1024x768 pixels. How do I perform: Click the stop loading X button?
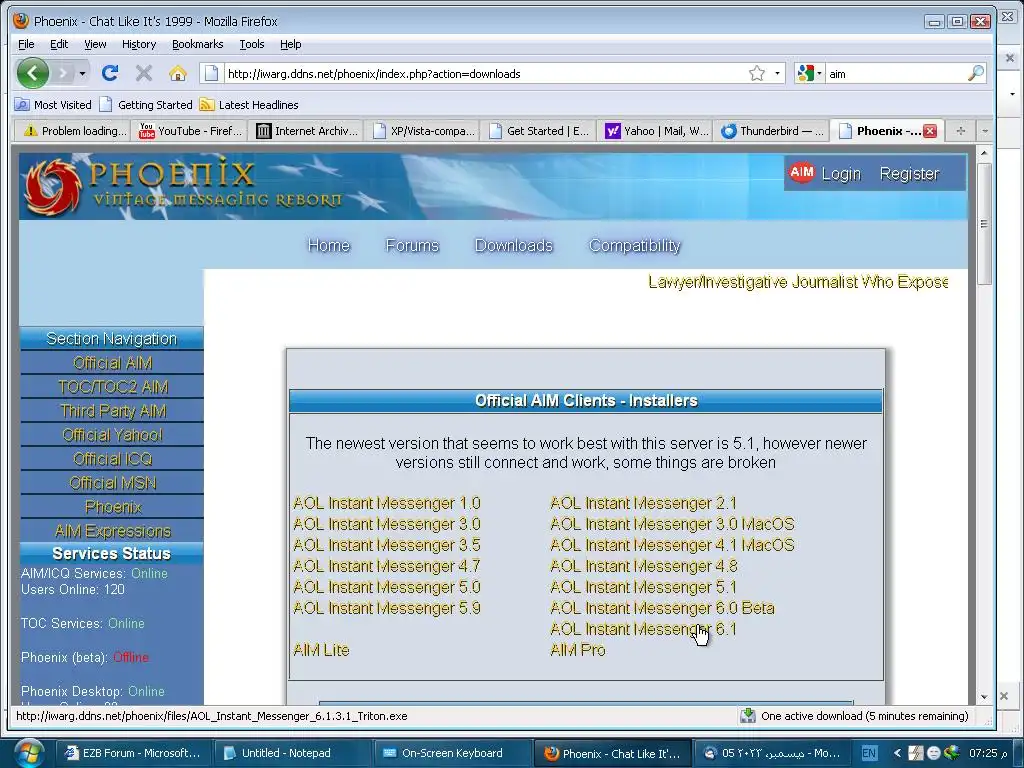click(x=144, y=73)
